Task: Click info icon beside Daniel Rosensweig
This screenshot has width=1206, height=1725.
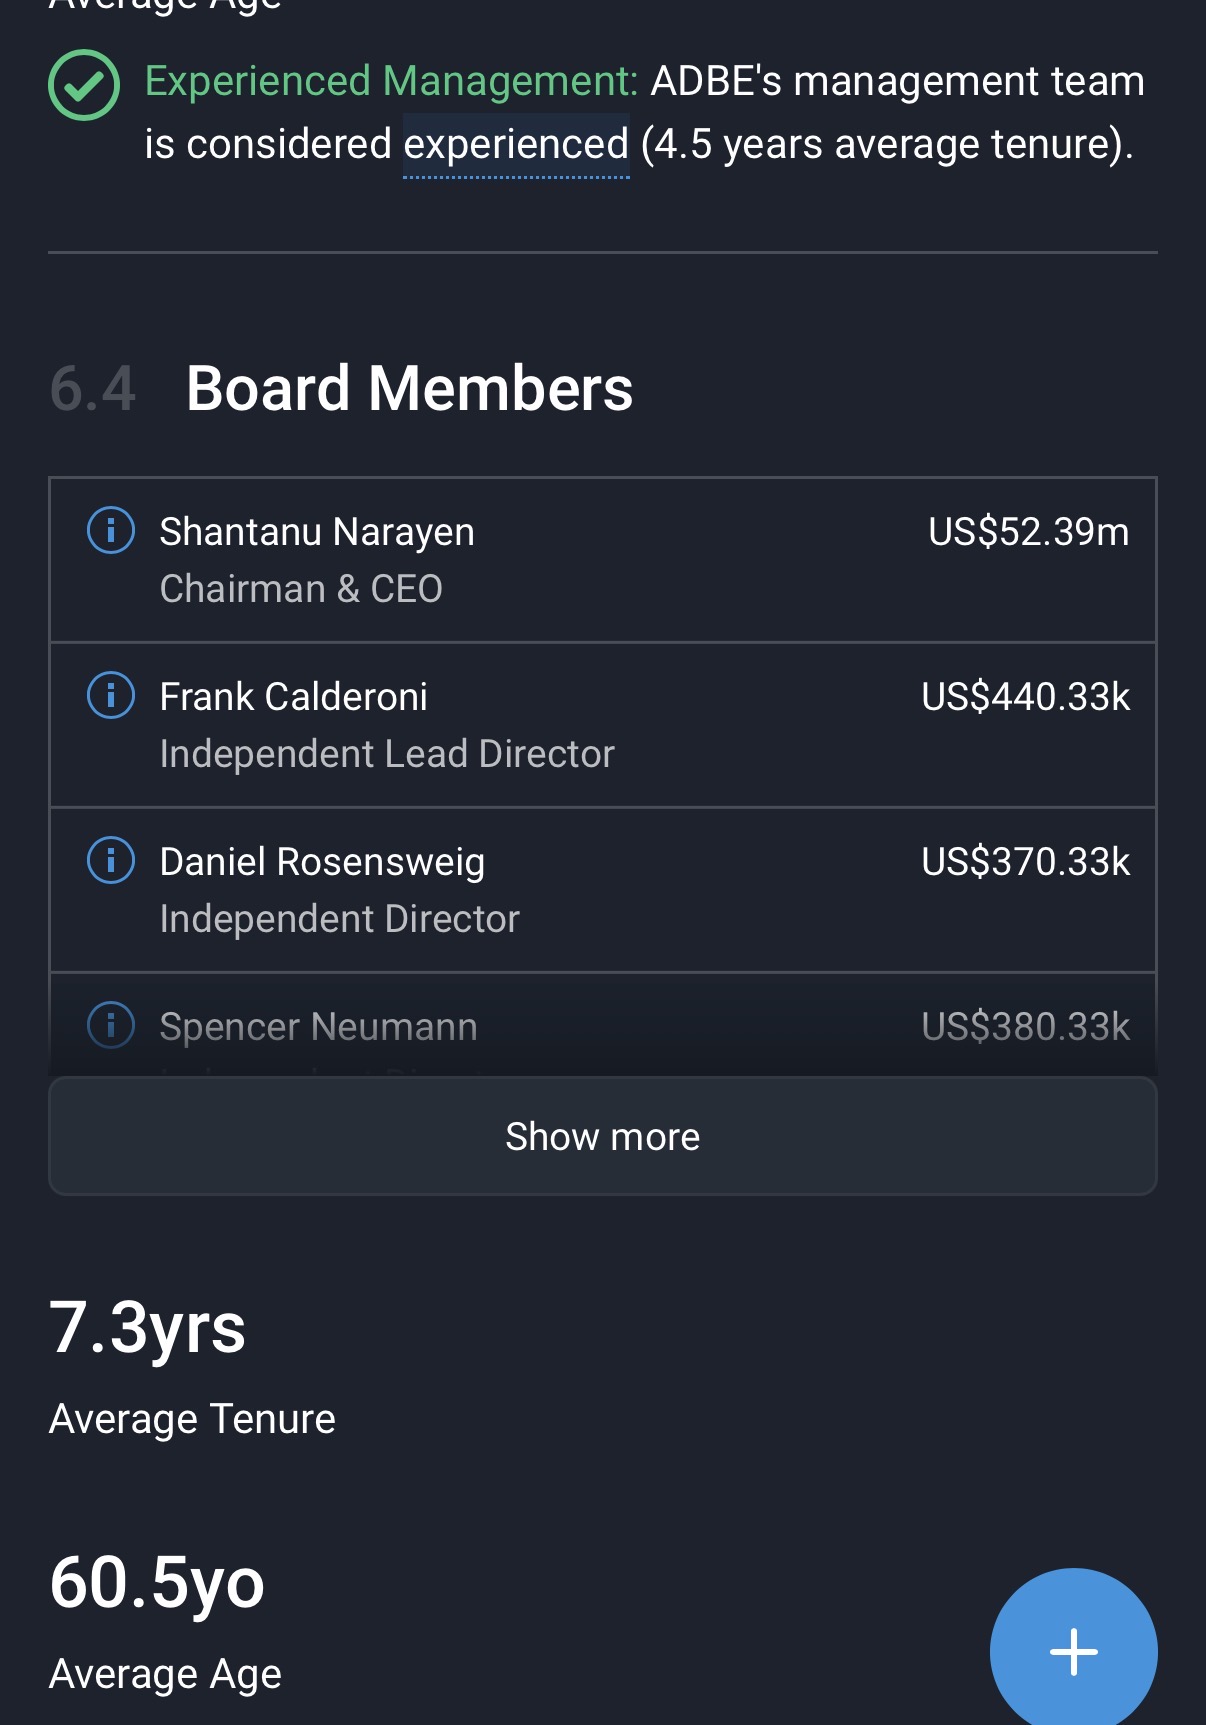Action: [x=111, y=860]
